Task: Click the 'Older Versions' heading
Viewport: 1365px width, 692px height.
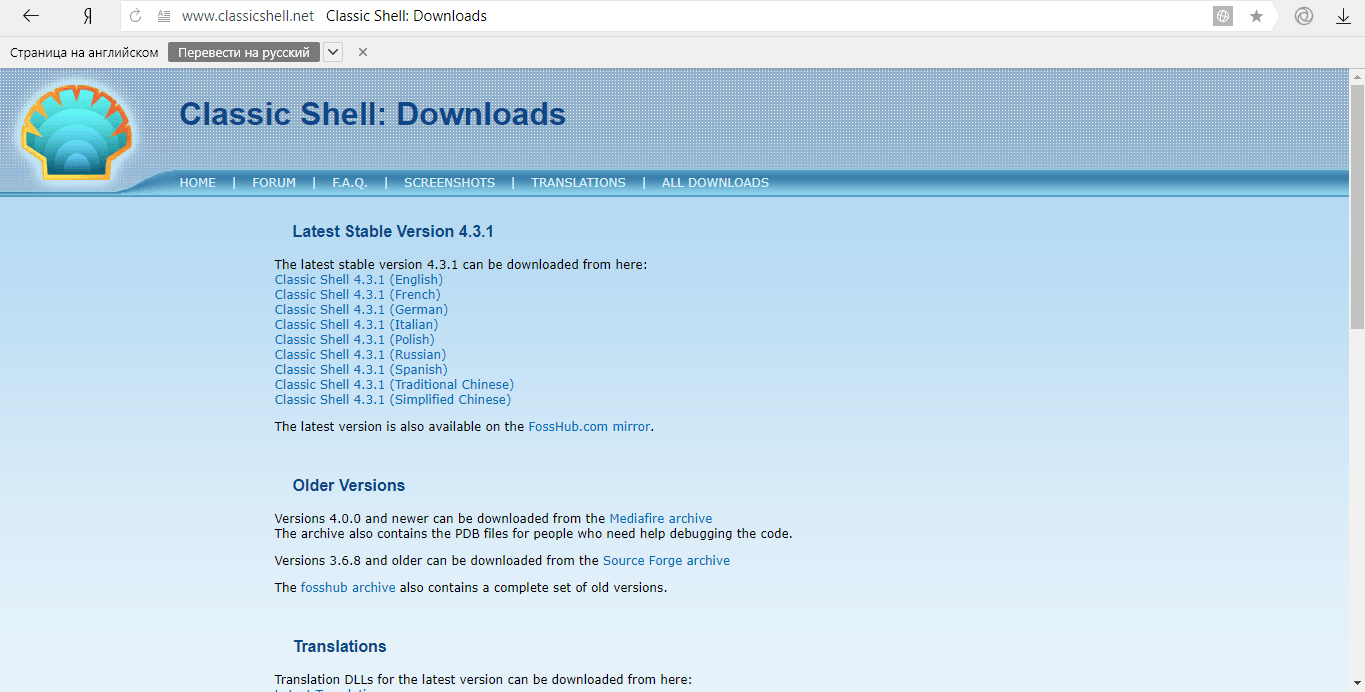Action: click(349, 486)
